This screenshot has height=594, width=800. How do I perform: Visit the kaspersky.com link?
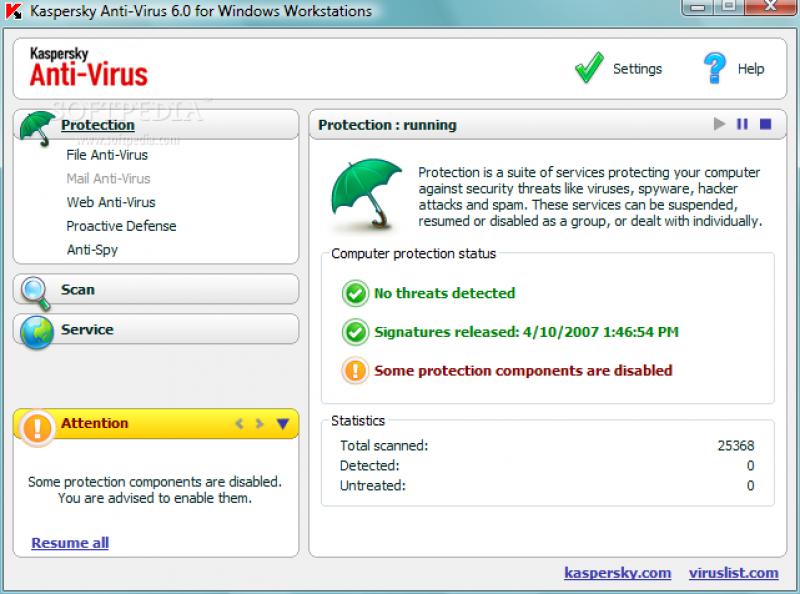click(619, 573)
